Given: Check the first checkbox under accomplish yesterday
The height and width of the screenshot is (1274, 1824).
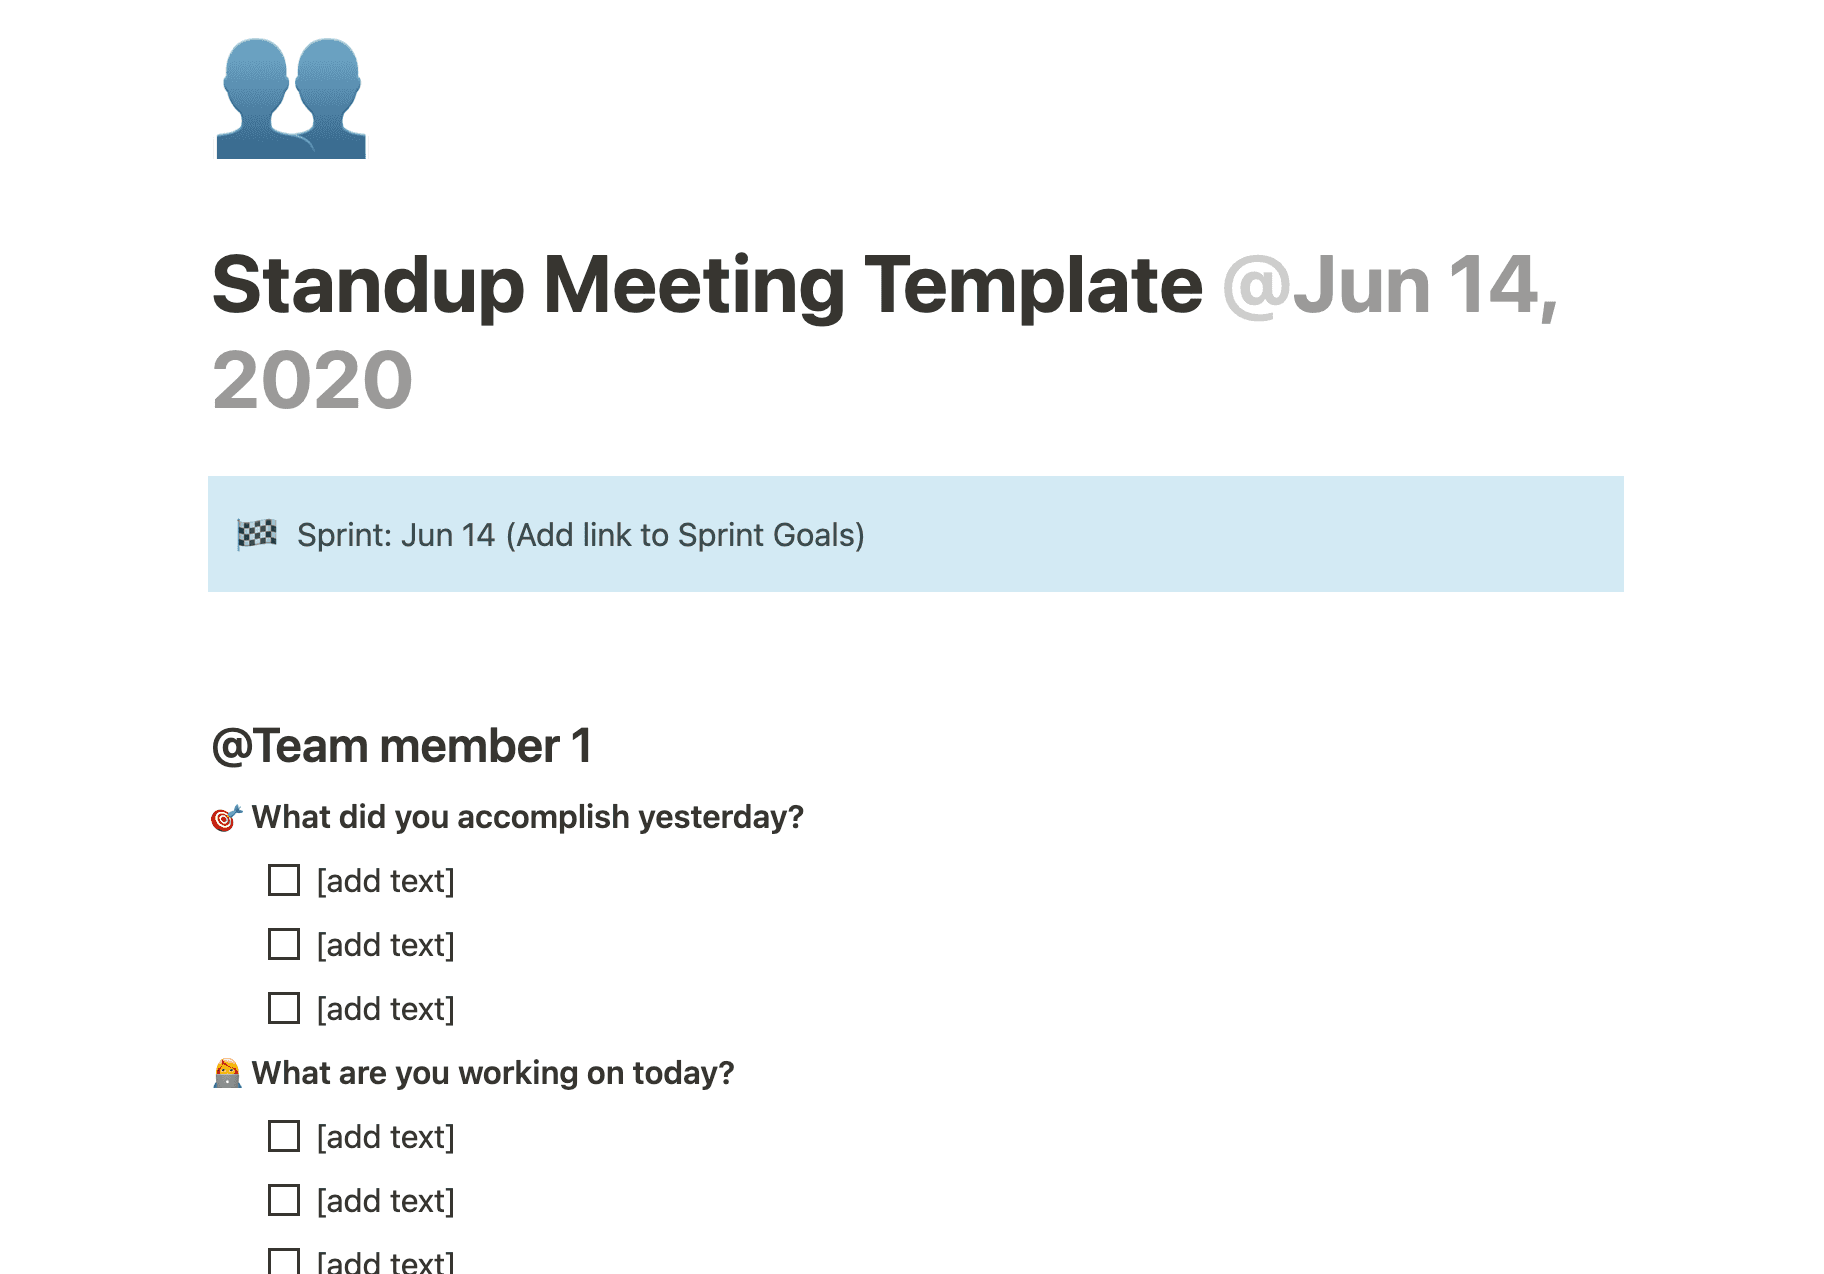Looking at the screenshot, I should 283,880.
